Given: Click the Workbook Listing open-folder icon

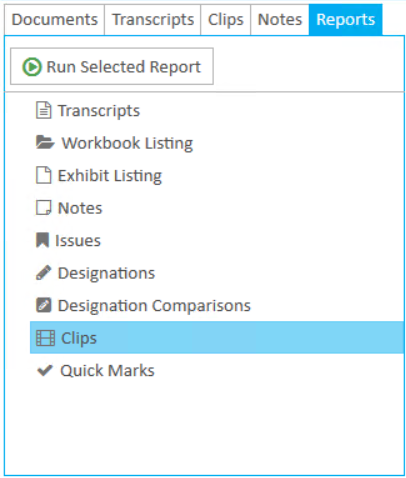Looking at the screenshot, I should (45, 143).
